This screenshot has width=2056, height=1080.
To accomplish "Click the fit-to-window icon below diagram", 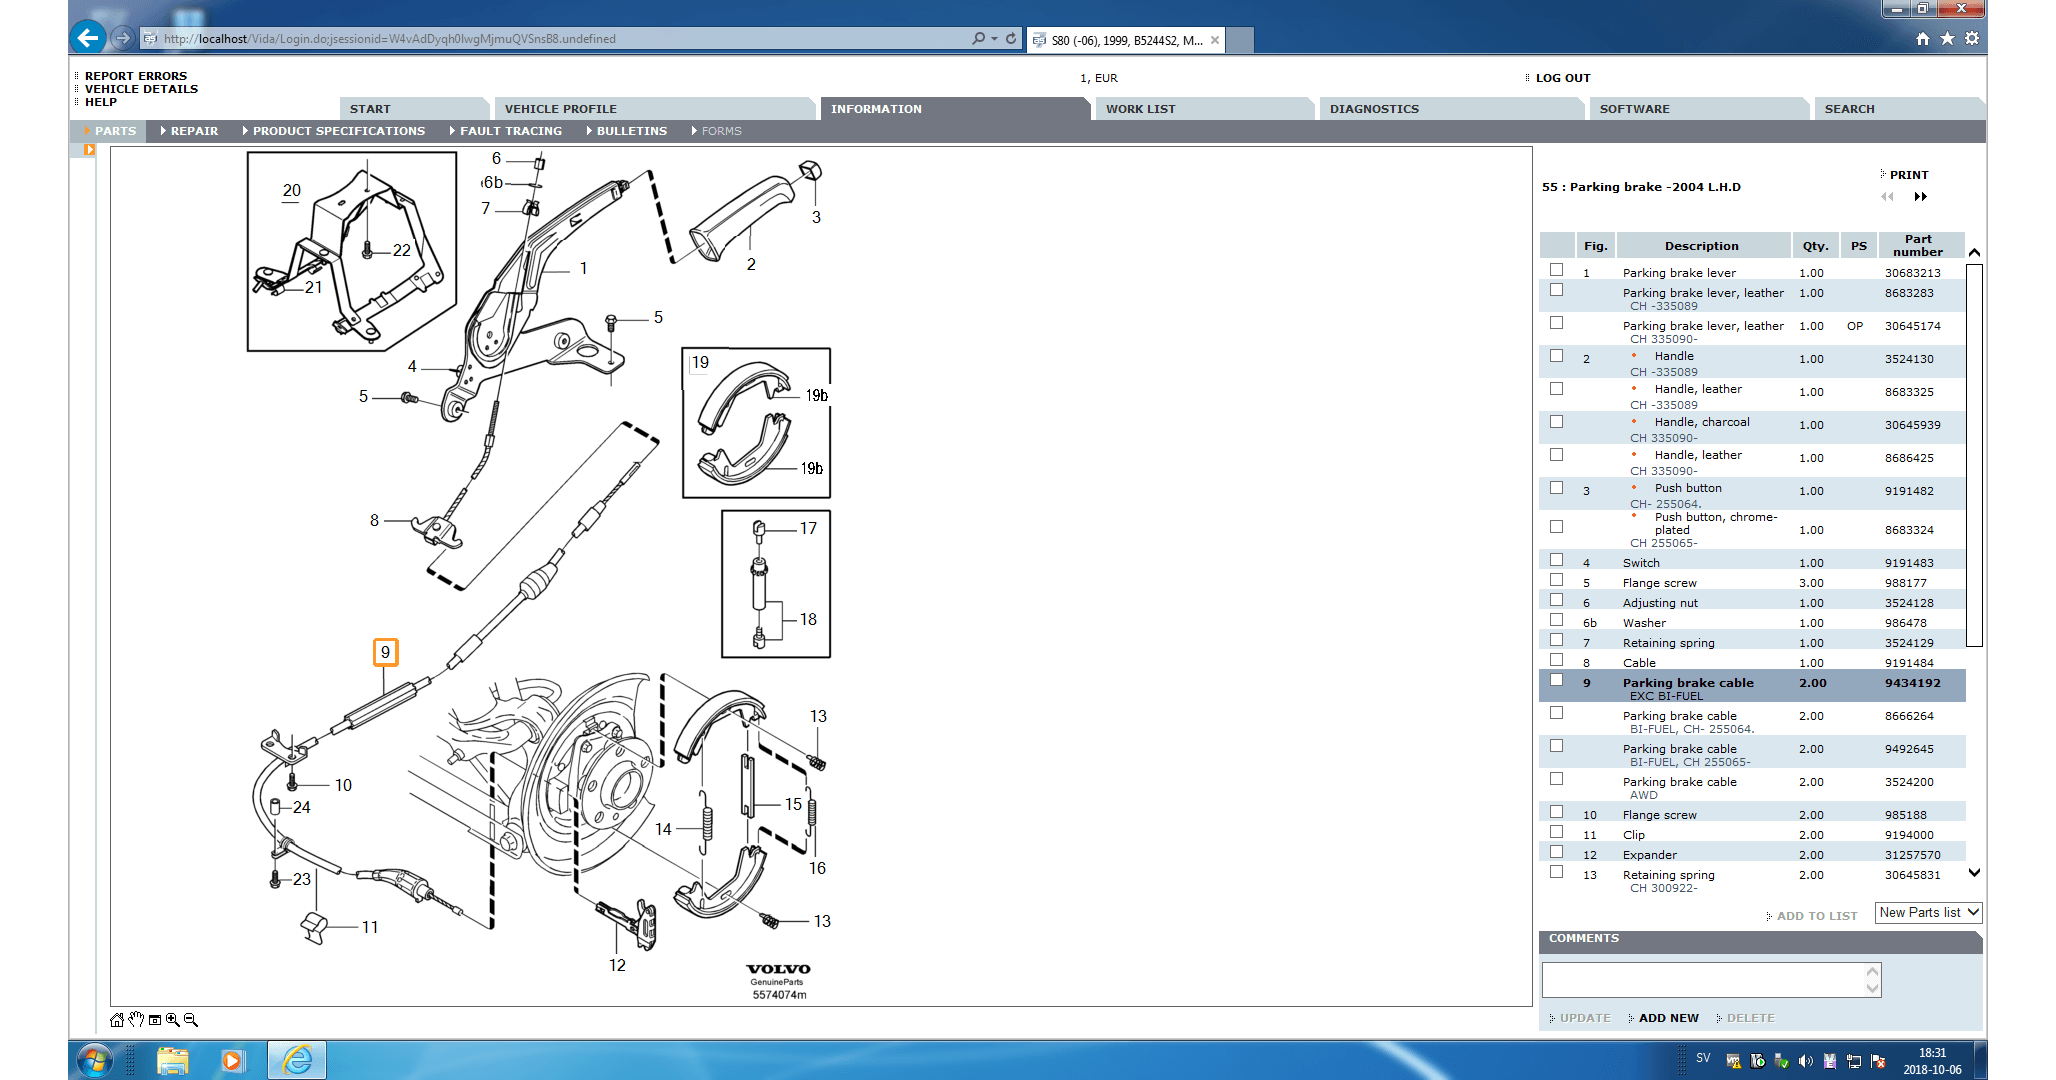I will 155,1020.
